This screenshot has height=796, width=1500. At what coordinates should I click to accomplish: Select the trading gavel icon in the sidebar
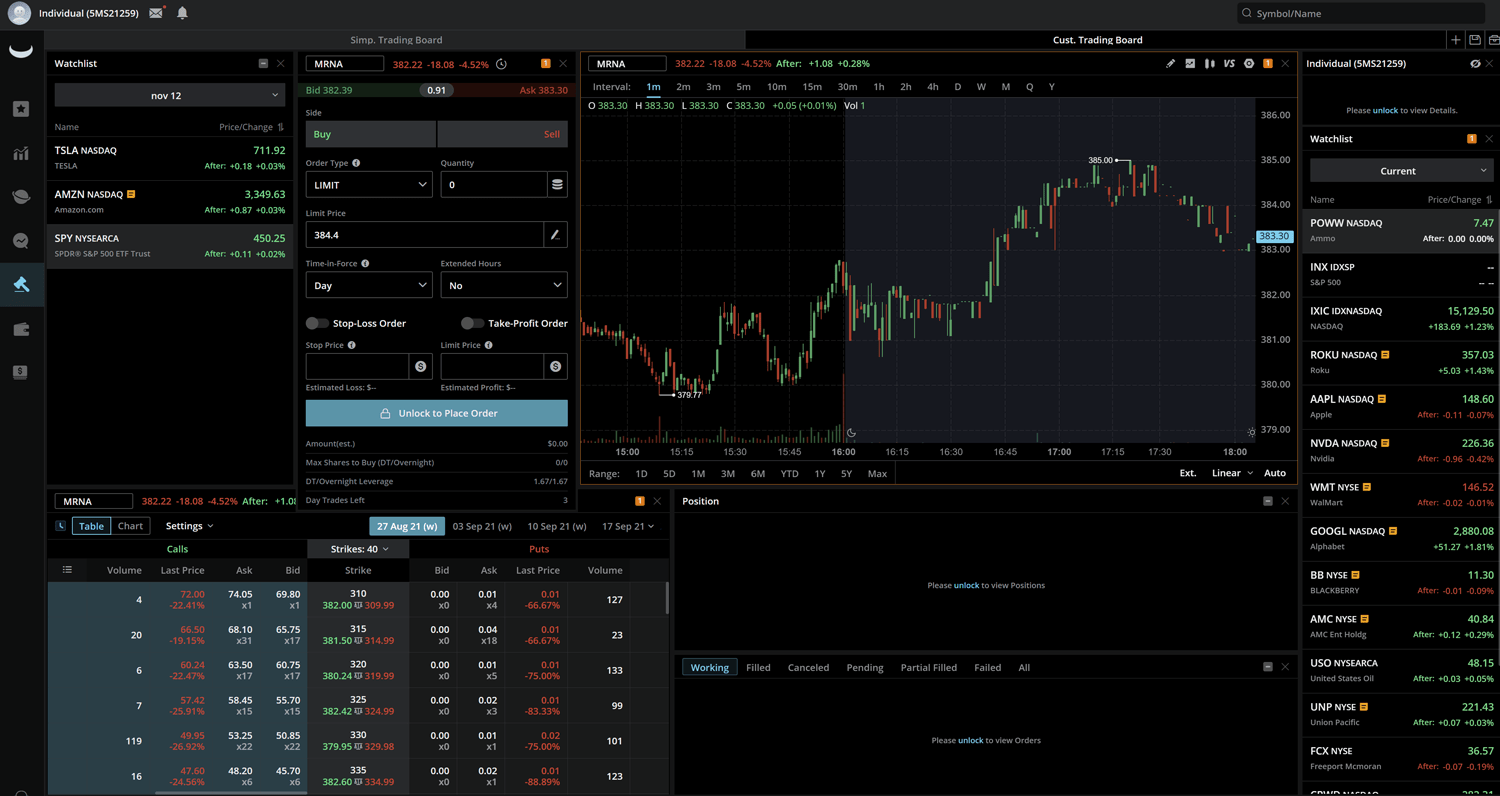click(x=21, y=285)
